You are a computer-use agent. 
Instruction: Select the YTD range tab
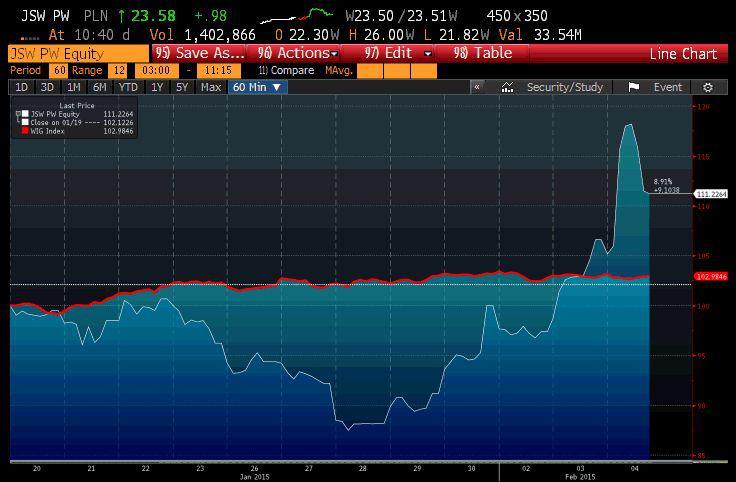pos(127,87)
